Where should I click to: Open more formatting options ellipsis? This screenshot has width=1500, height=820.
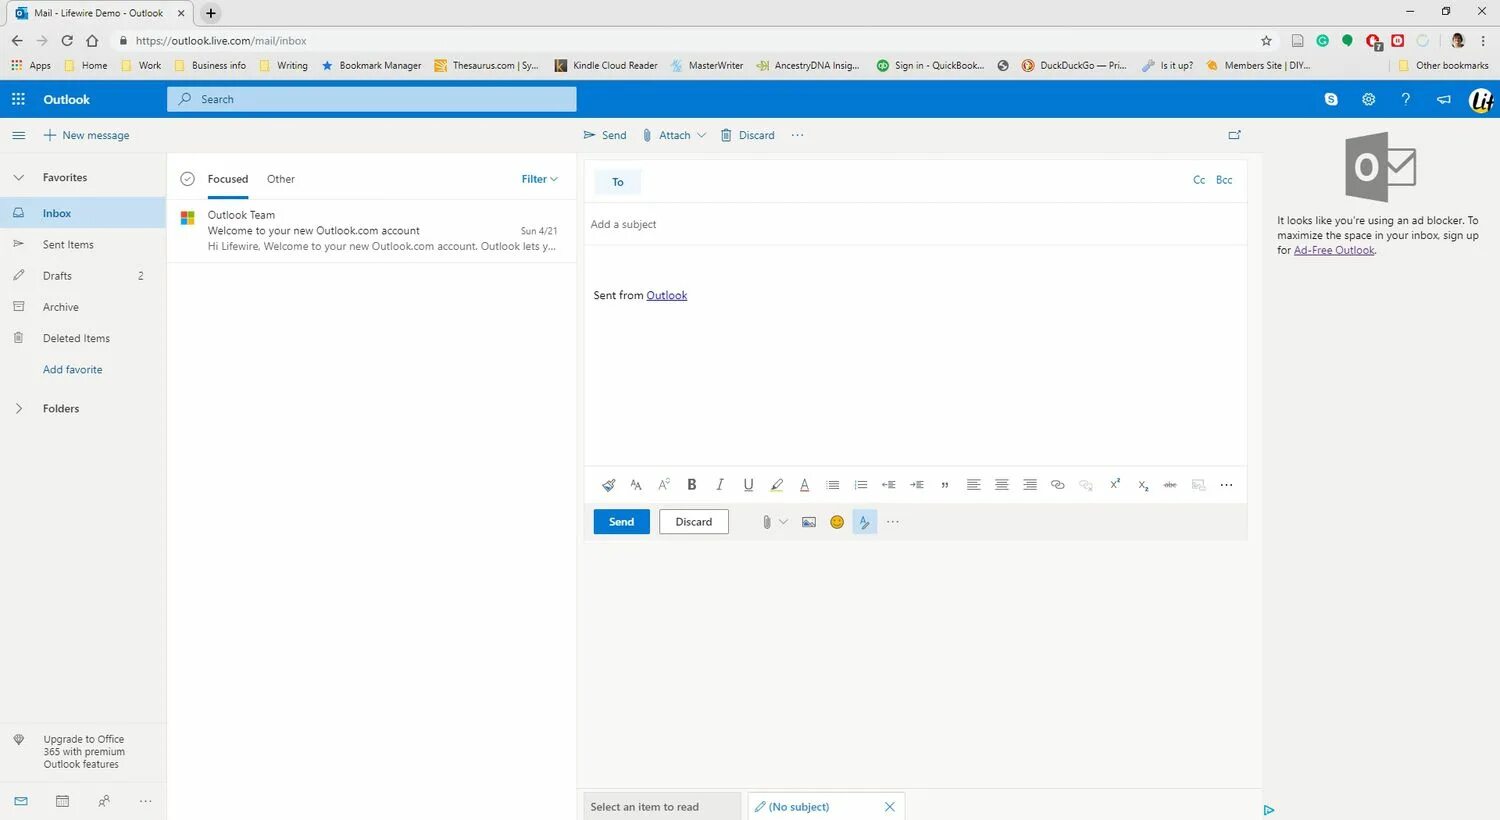point(1226,485)
